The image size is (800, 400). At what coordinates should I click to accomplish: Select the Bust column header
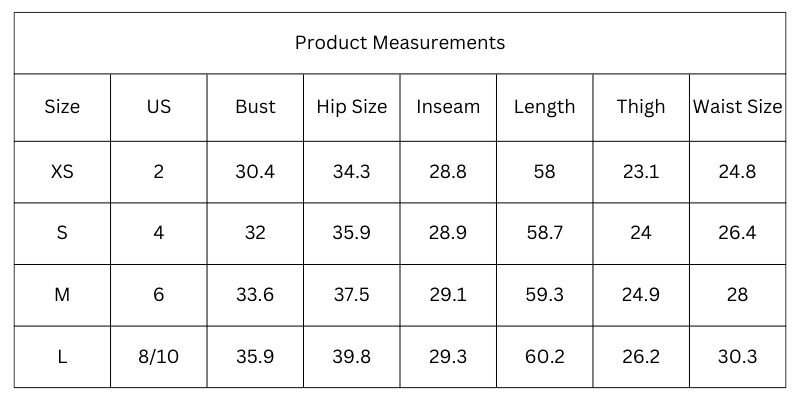click(255, 107)
